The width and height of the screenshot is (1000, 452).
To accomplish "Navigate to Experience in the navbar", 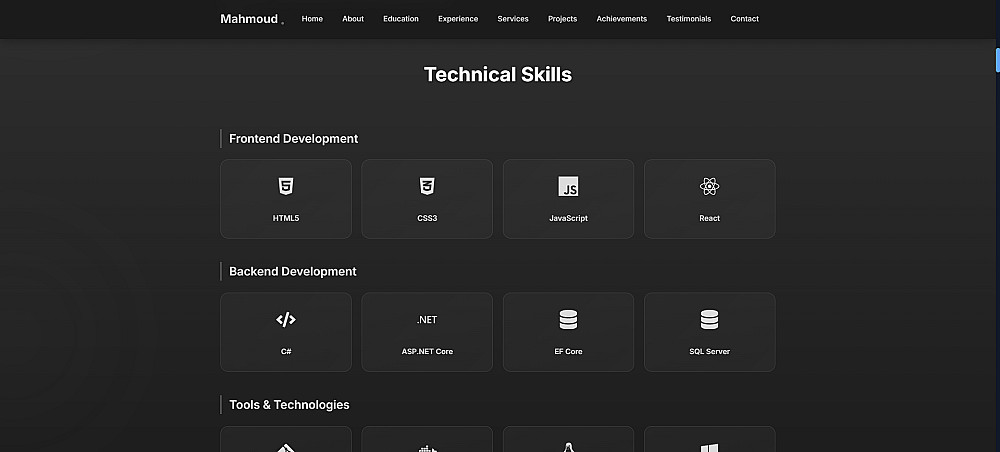I will coord(458,19).
